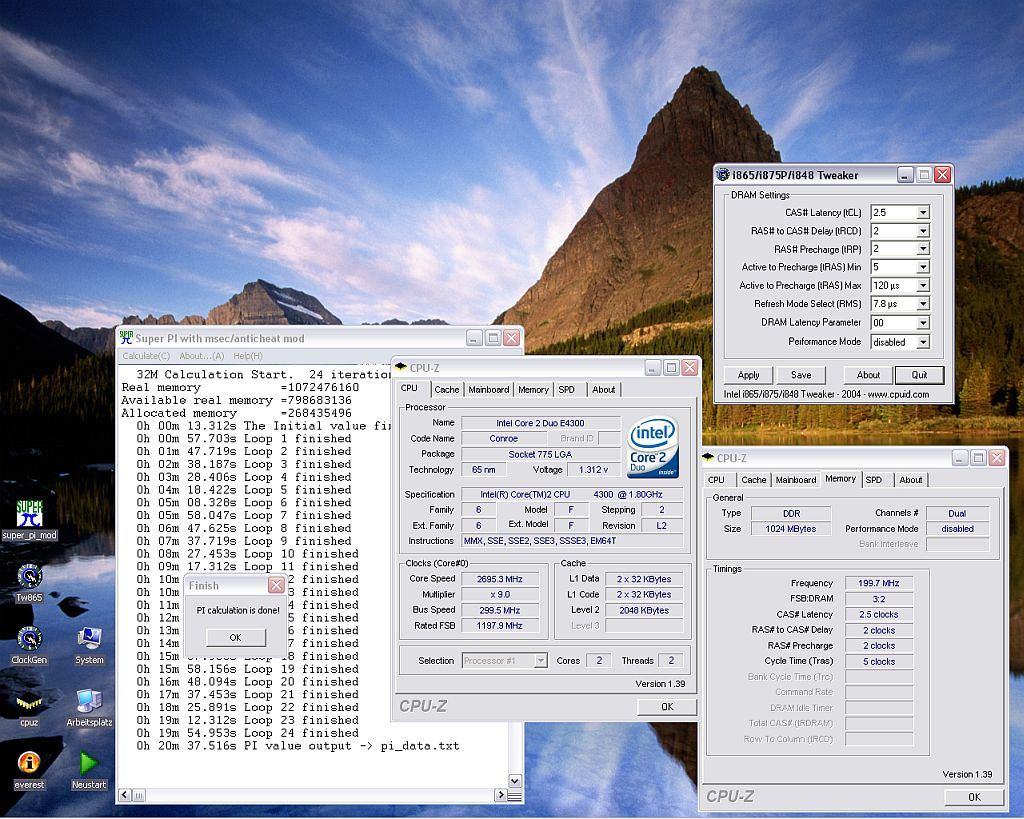Open the cpuz desktop icon
This screenshot has width=1024, height=819.
click(29, 707)
